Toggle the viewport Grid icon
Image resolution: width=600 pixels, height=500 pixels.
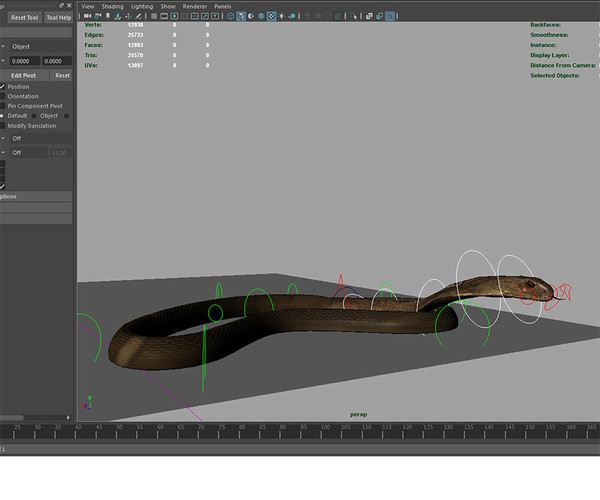pyautogui.click(x=154, y=16)
